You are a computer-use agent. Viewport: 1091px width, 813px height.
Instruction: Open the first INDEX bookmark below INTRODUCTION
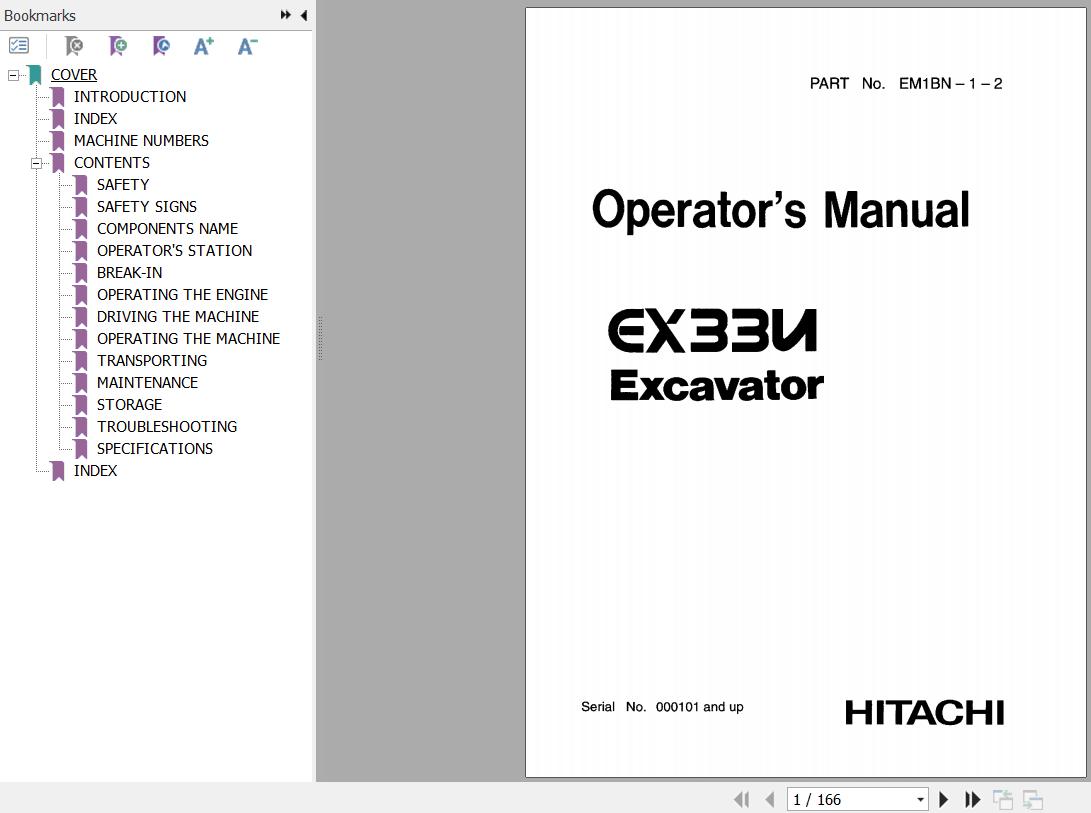tap(95, 119)
